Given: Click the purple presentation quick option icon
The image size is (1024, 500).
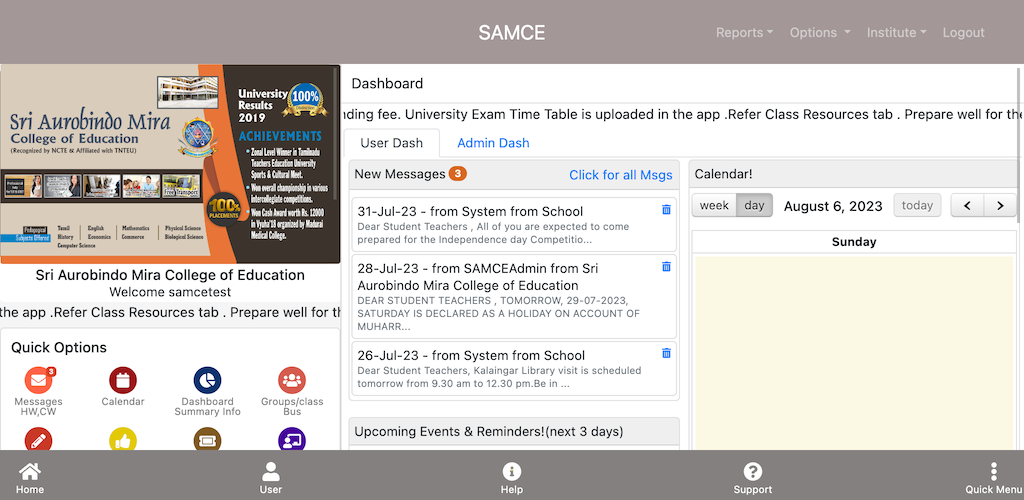Looking at the screenshot, I should 292,439.
